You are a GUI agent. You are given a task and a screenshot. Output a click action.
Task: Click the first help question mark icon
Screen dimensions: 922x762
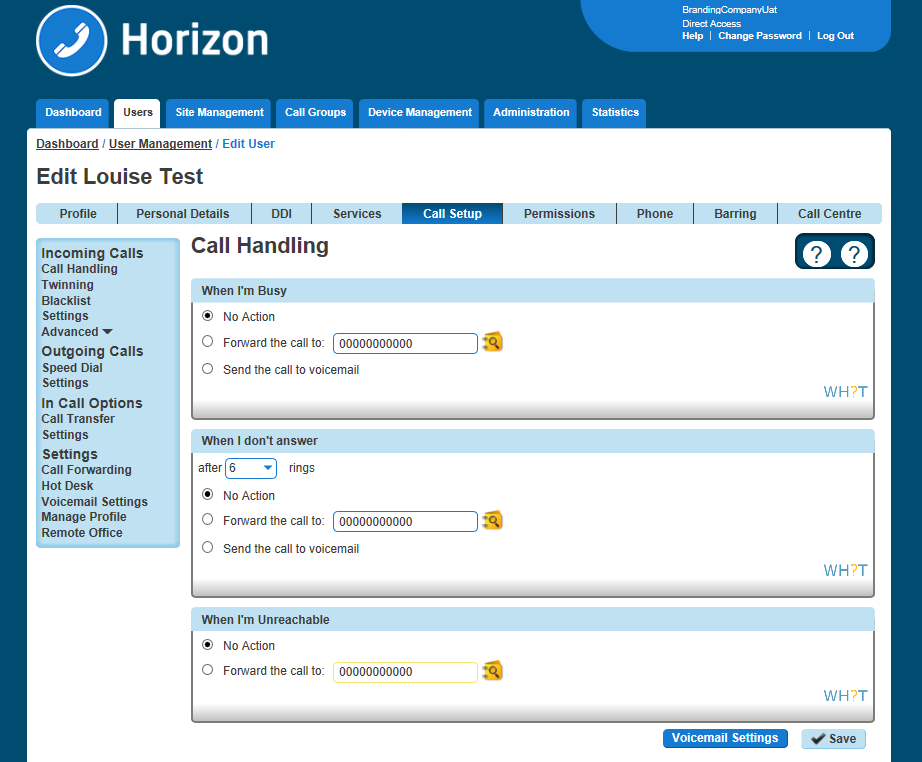(816, 254)
